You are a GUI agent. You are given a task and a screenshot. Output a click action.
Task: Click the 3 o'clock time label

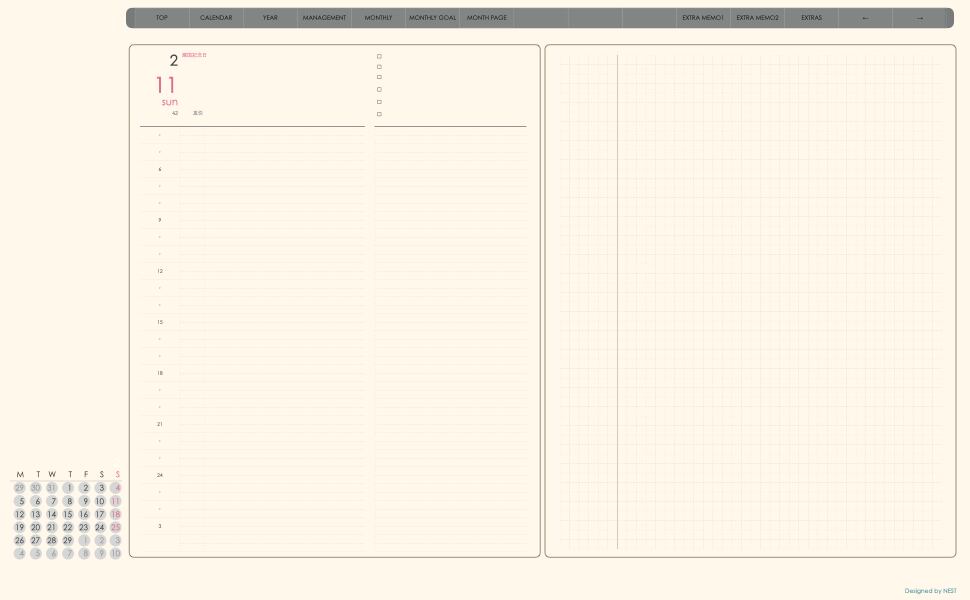160,526
